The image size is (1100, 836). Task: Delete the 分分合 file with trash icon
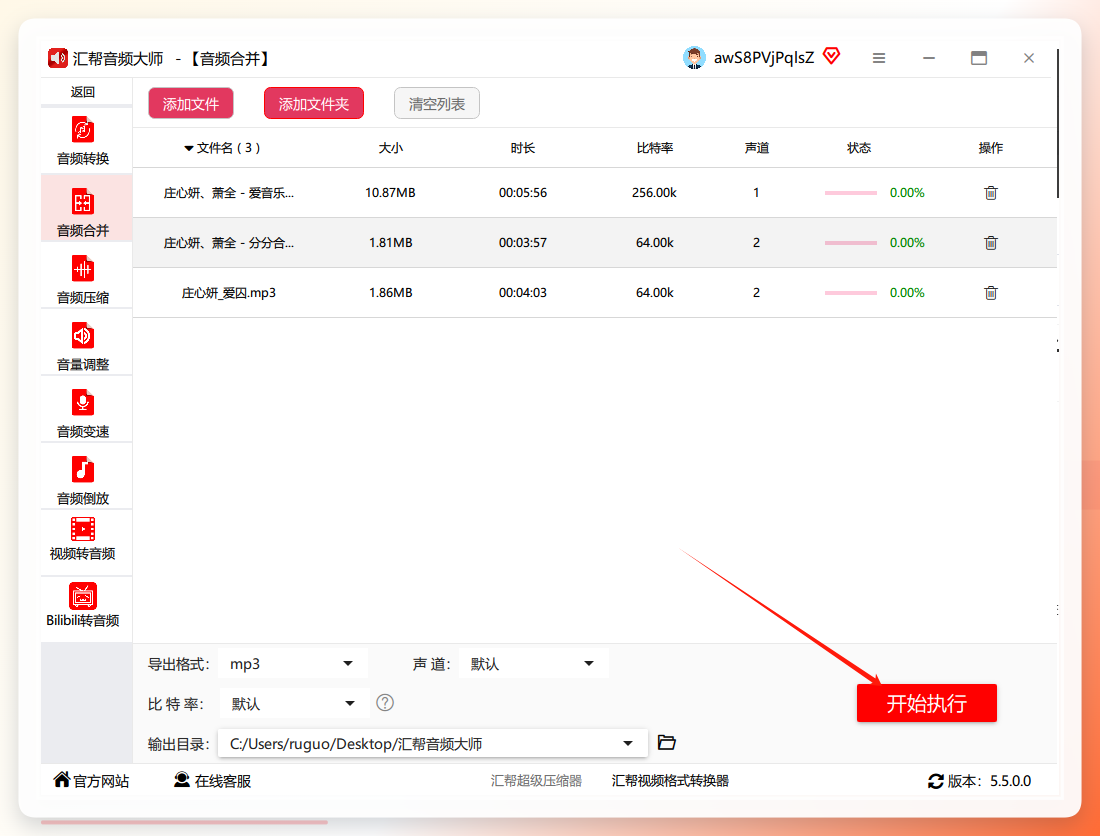[x=991, y=243]
